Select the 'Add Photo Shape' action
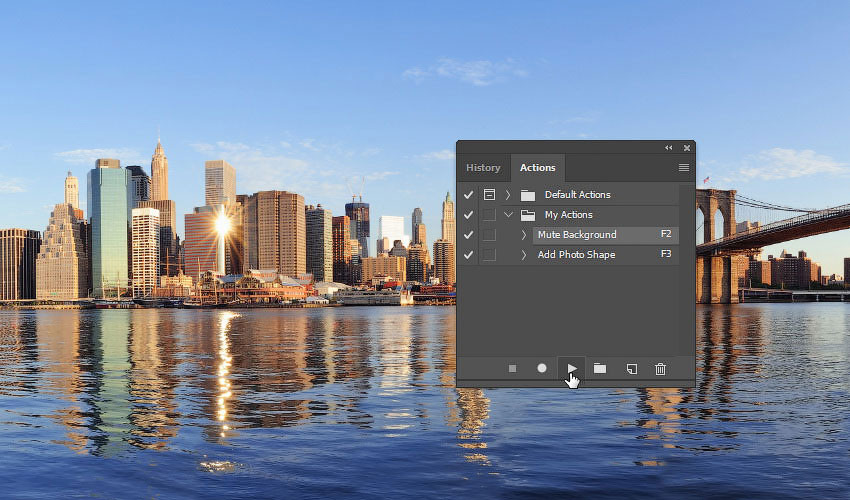 [x=576, y=255]
